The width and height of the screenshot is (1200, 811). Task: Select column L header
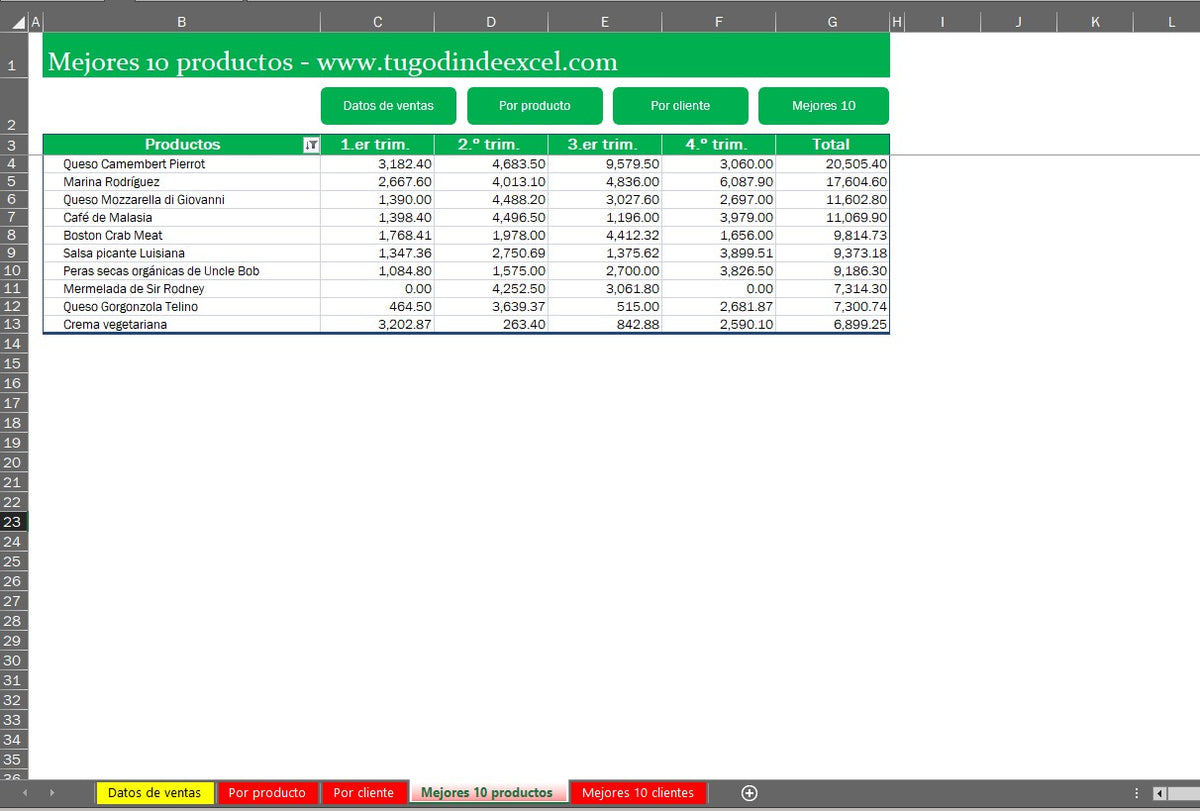point(1171,21)
